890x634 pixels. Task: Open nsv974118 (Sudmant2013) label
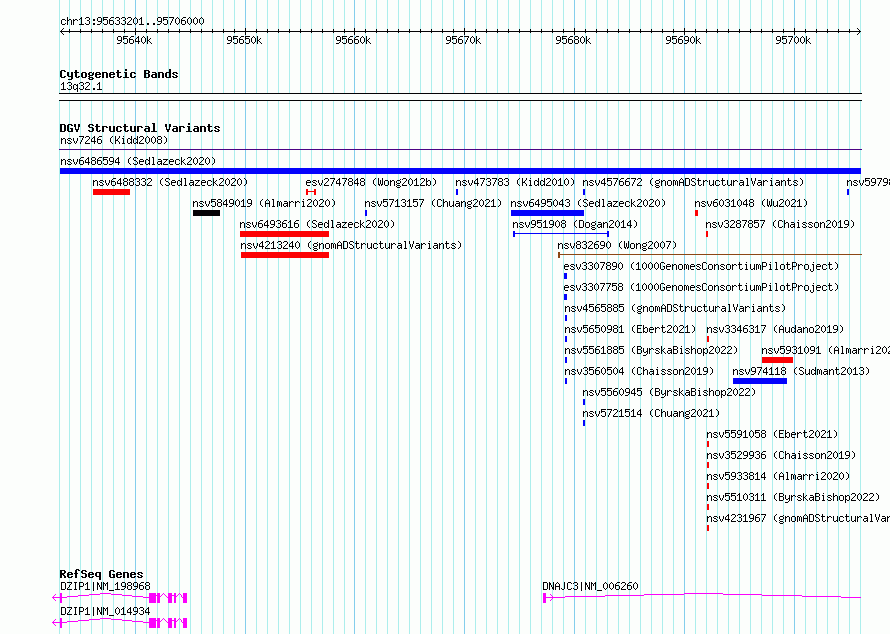(x=801, y=371)
